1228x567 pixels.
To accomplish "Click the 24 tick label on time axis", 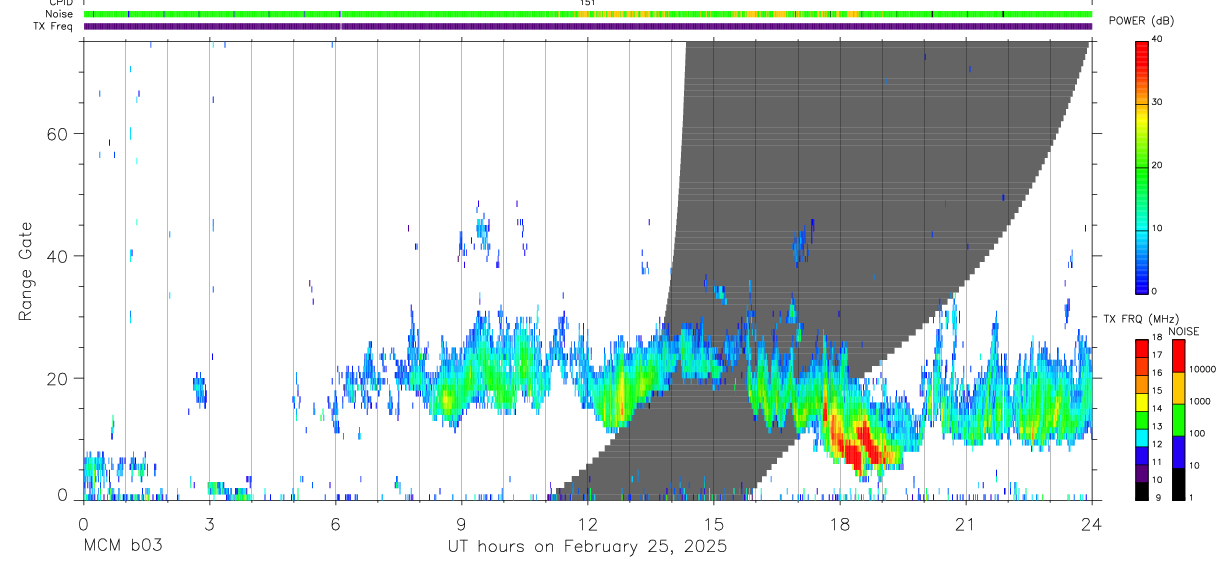I will pos(1091,523).
